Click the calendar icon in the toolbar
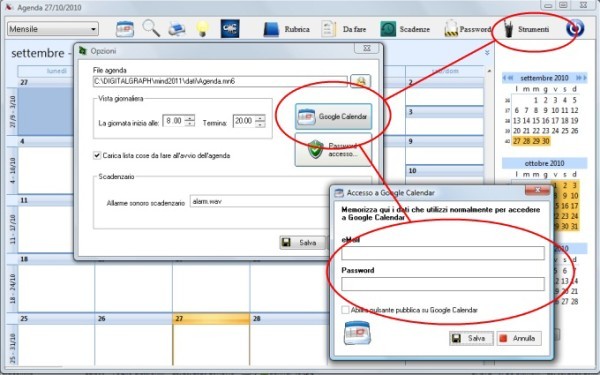The image size is (600, 375). click(x=125, y=29)
